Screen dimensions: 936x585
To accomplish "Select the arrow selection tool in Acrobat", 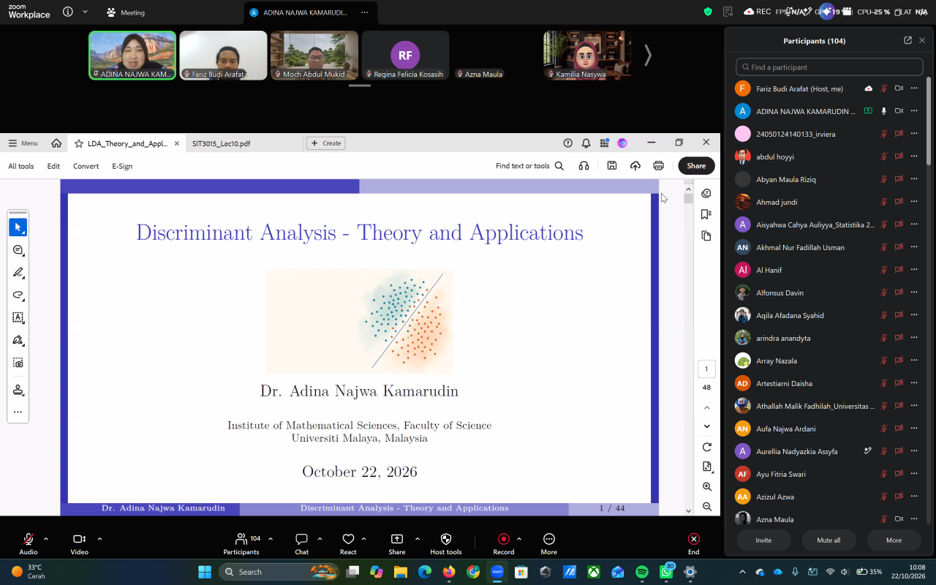I will 18,227.
